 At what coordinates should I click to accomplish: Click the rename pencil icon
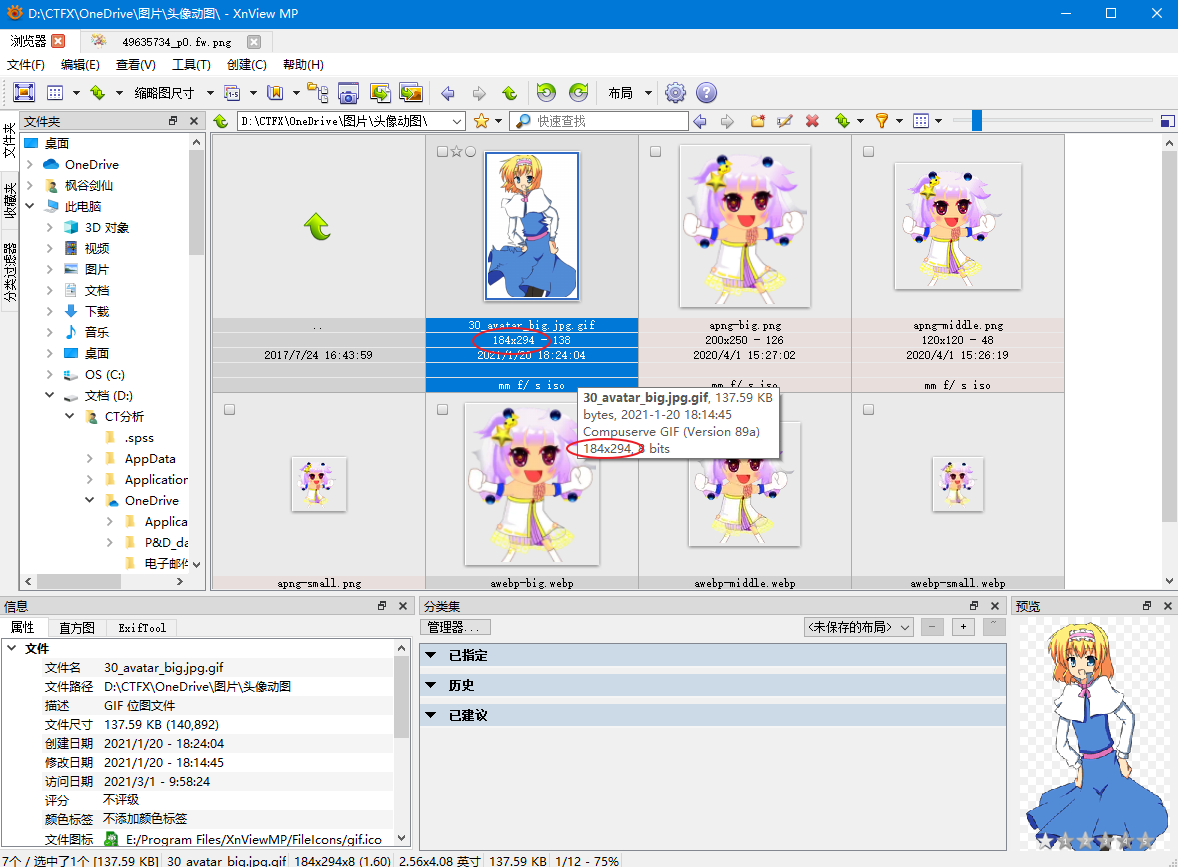click(785, 121)
